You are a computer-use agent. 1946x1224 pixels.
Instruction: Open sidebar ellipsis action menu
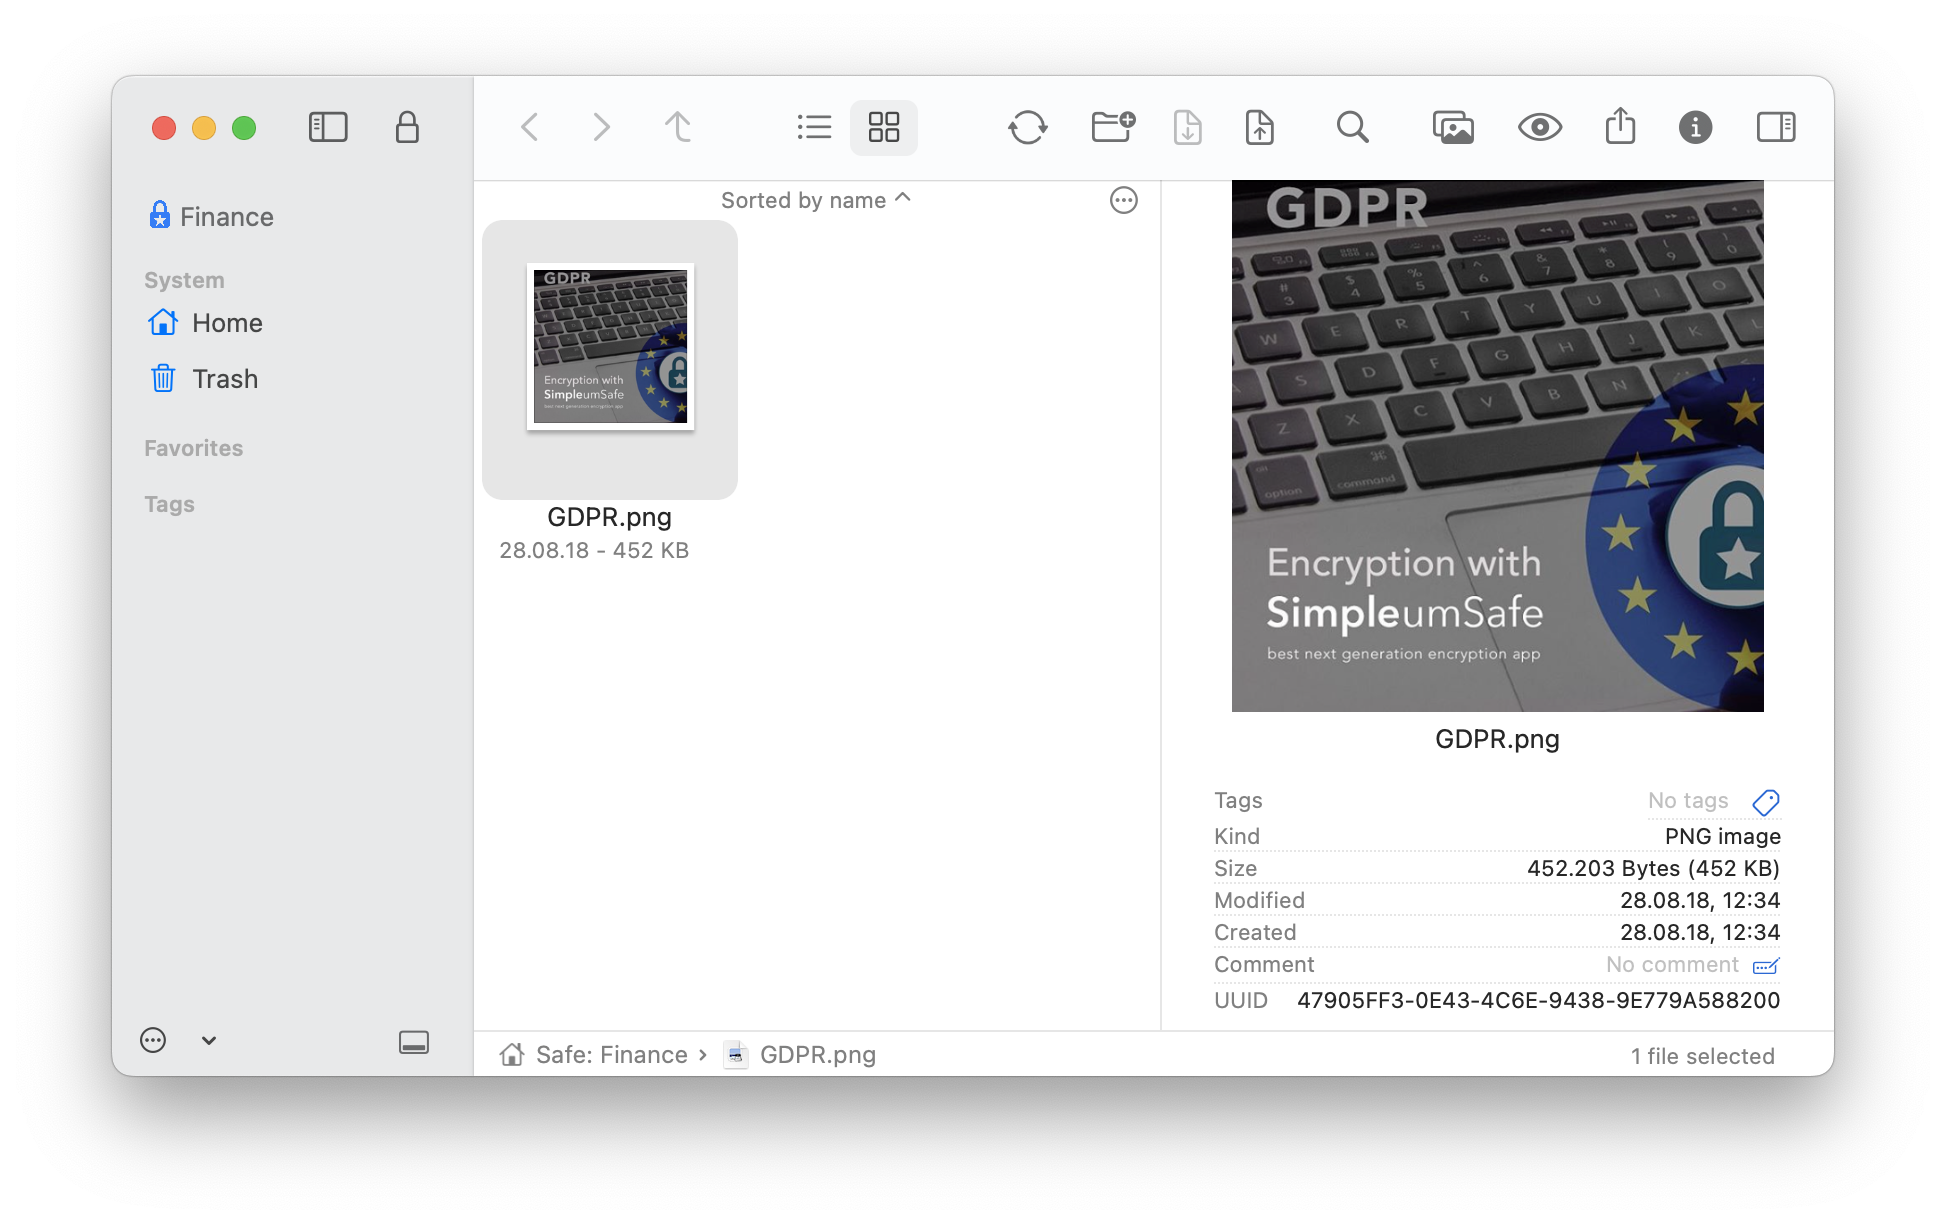(153, 1040)
